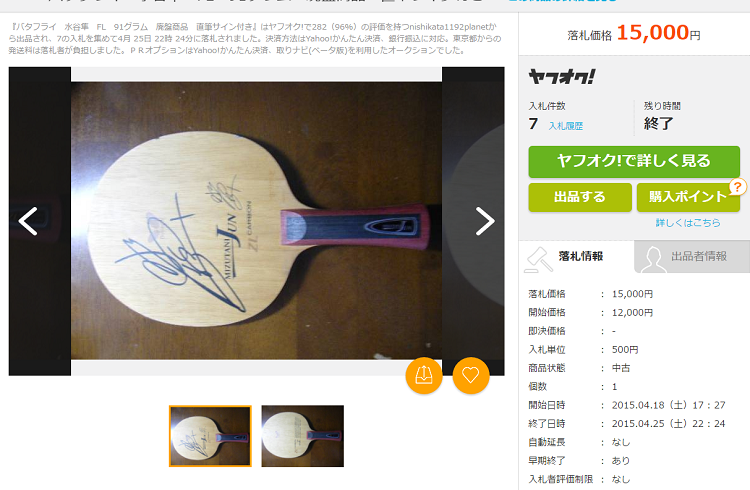The image size is (750, 490).
Task: Select the first racket thumbnail
Action: tap(210, 436)
